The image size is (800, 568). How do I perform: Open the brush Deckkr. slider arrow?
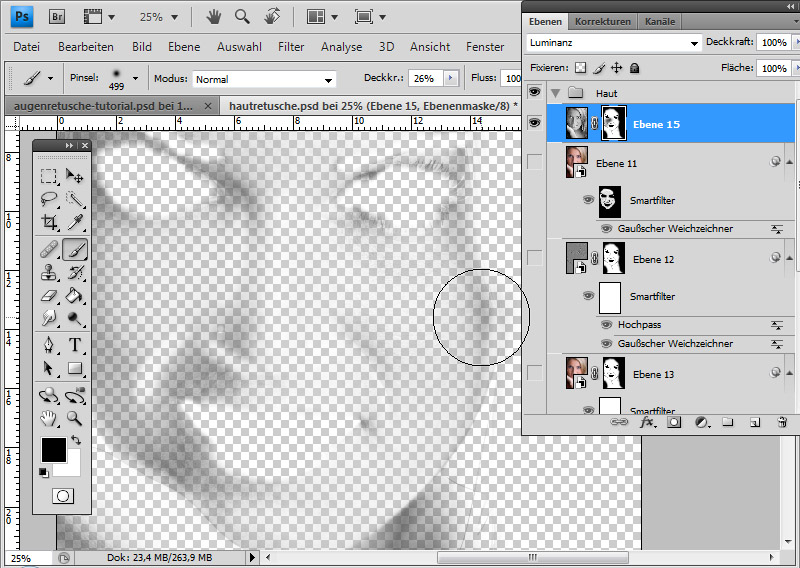[450, 78]
